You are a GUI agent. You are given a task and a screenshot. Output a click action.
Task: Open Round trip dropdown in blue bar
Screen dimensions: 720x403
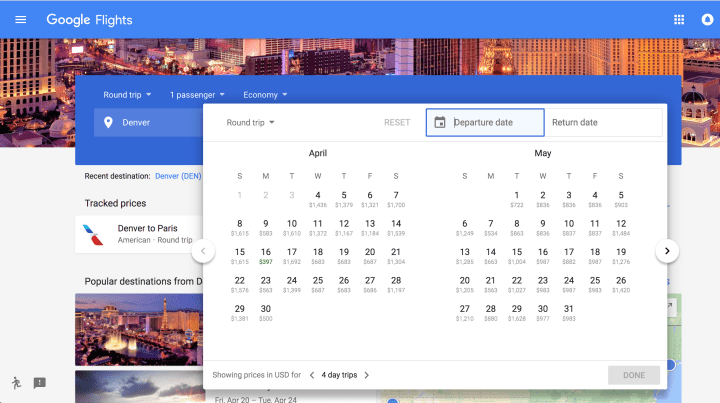pyautogui.click(x=127, y=95)
